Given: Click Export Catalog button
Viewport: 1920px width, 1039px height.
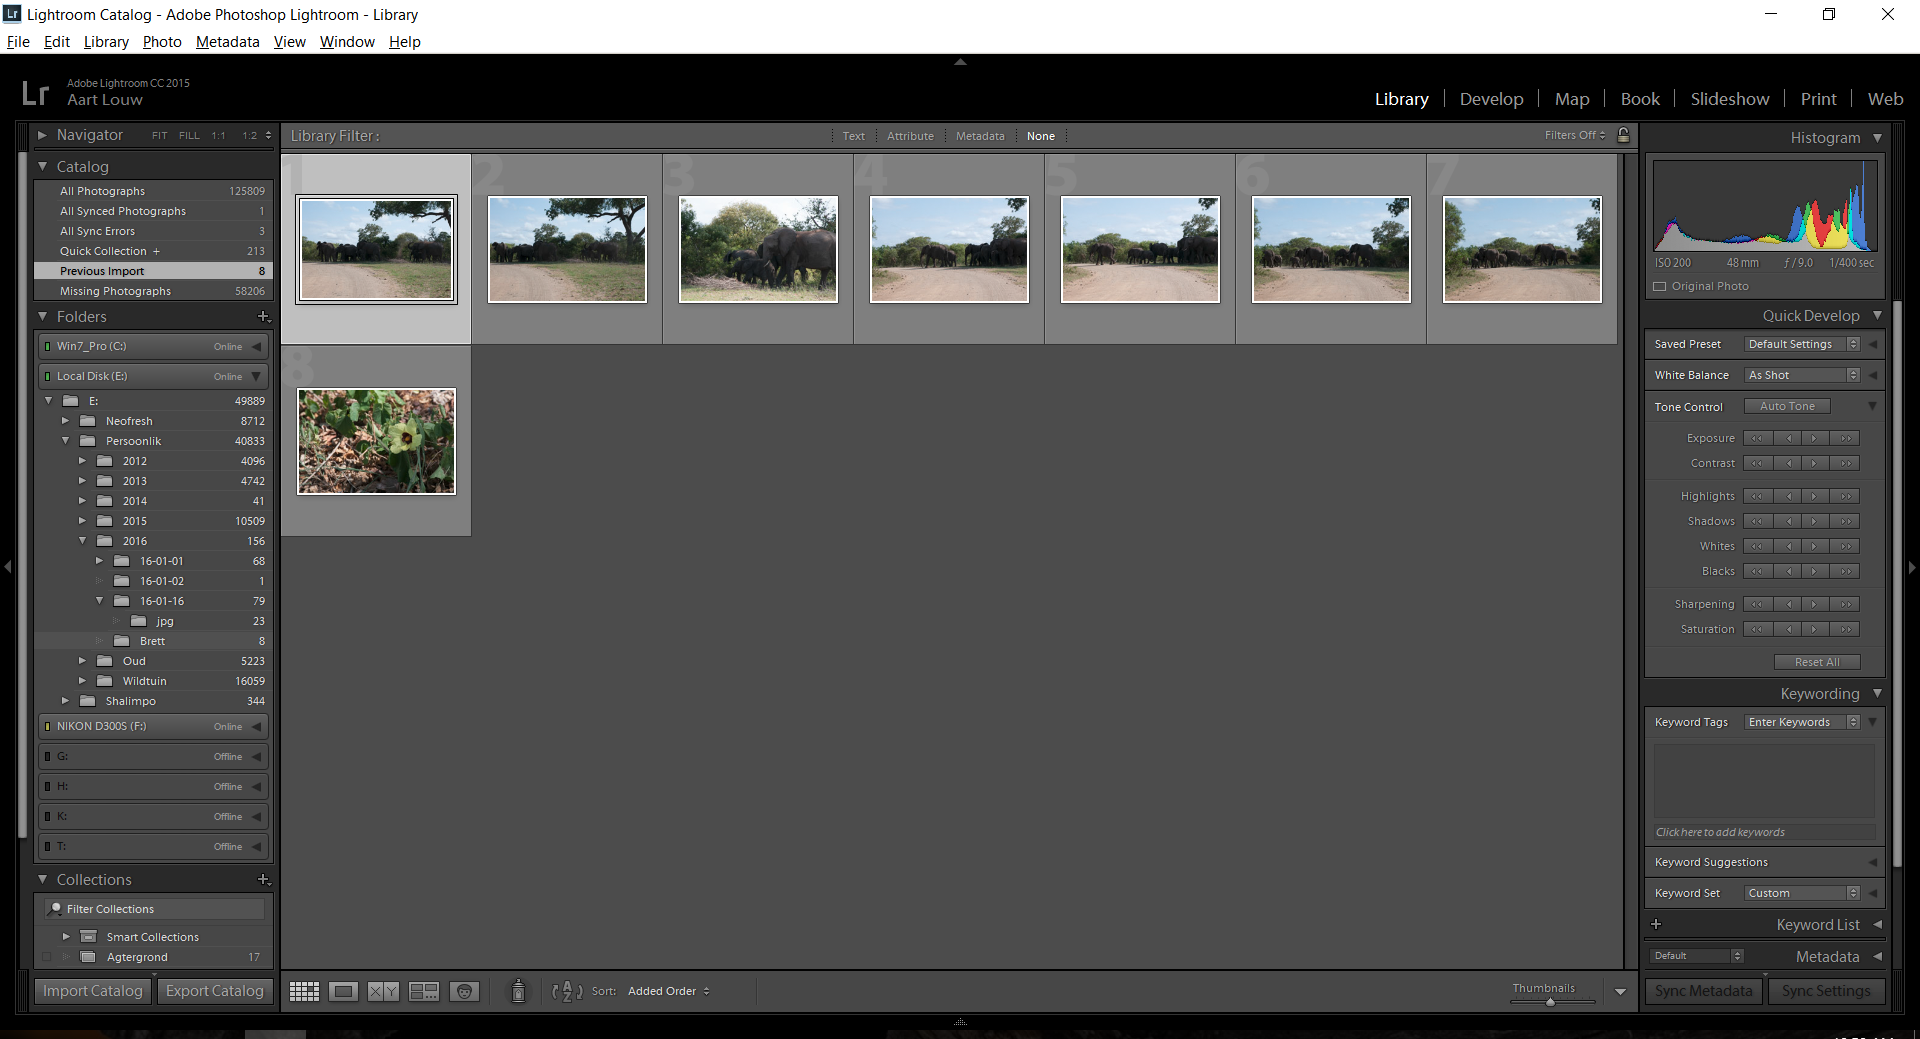Looking at the screenshot, I should 214,991.
